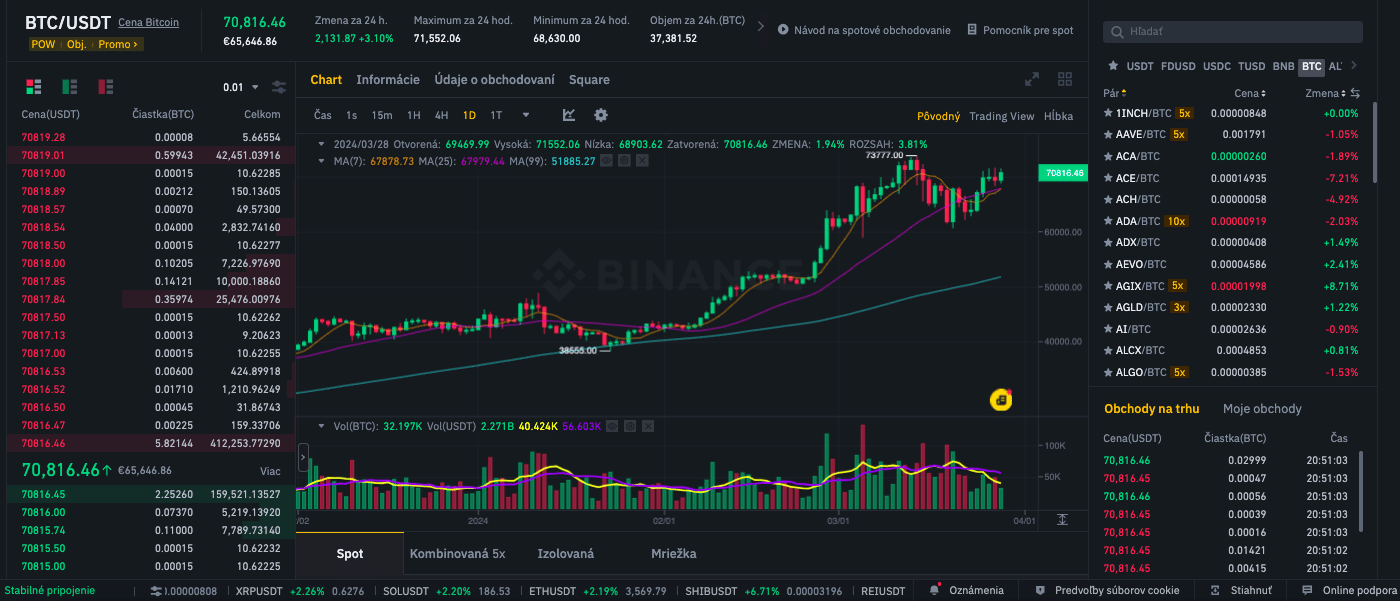Select the line chart indicator icon next to intervals

pyautogui.click(x=570, y=115)
